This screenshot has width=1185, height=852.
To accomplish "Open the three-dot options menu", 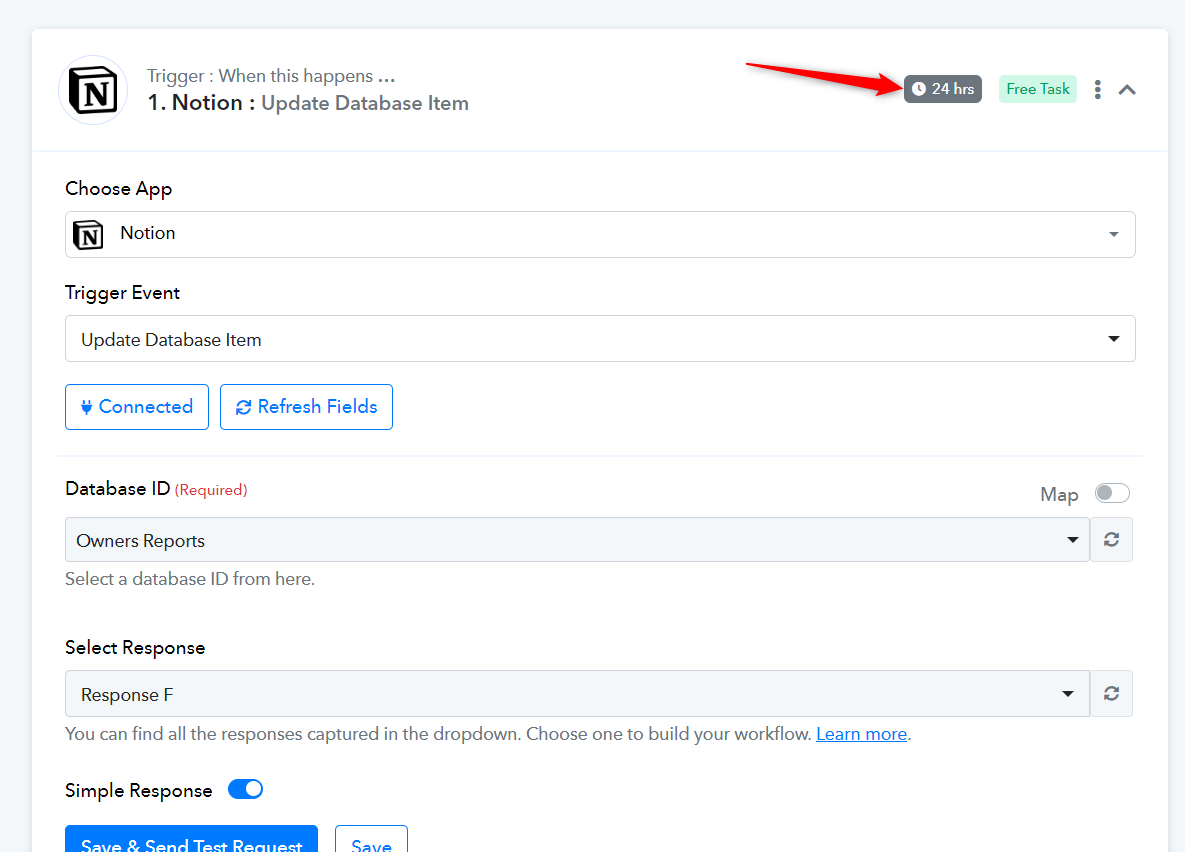I will [x=1097, y=89].
